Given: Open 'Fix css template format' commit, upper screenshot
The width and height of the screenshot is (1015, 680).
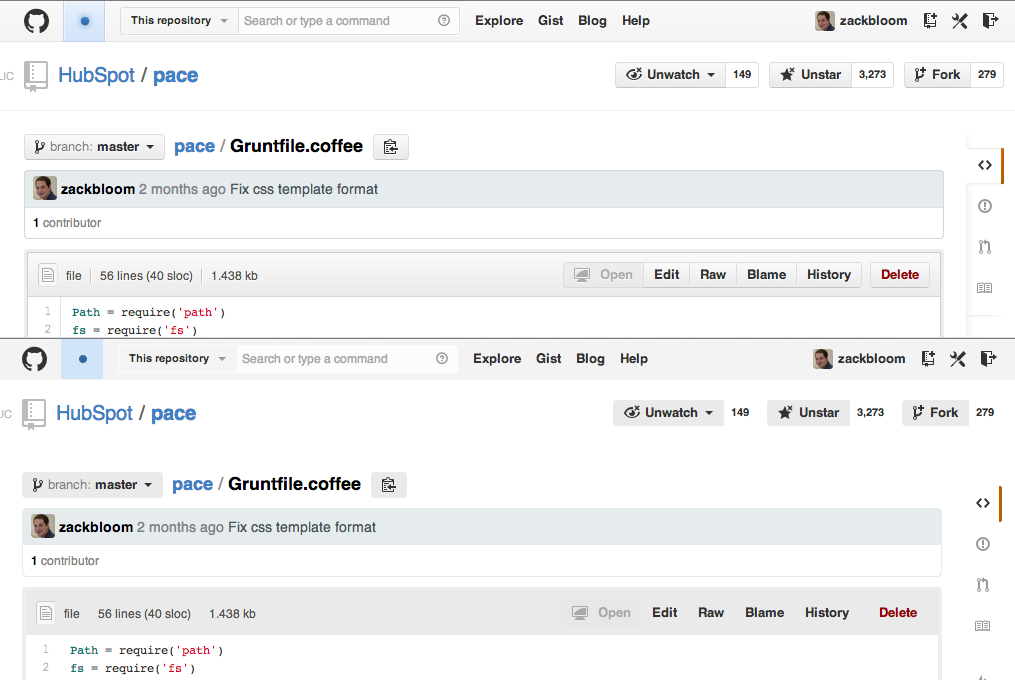Looking at the screenshot, I should (304, 189).
